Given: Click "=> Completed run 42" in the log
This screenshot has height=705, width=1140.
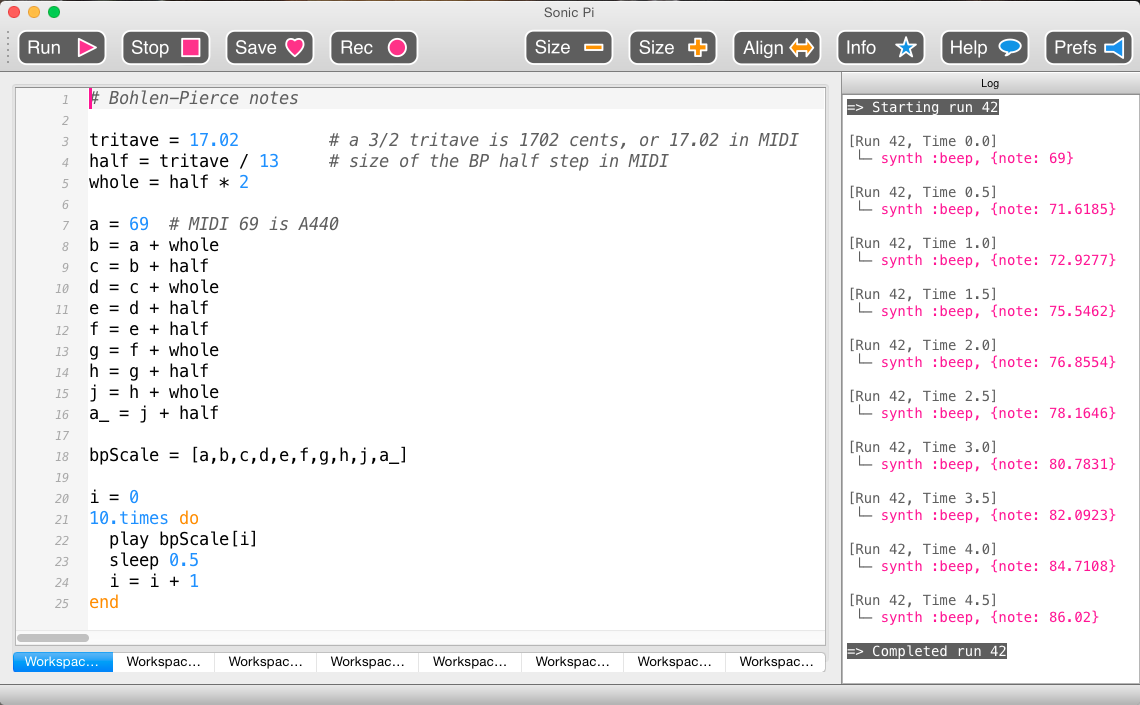Looking at the screenshot, I should pos(927,651).
